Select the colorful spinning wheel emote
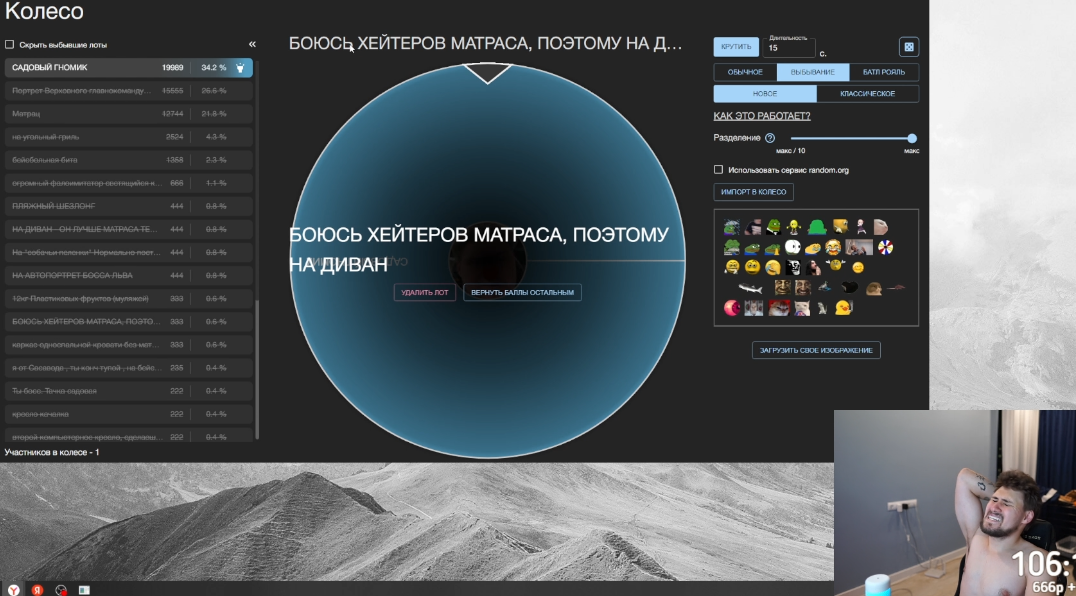The height and width of the screenshot is (596, 1076). pyautogui.click(x=886, y=248)
